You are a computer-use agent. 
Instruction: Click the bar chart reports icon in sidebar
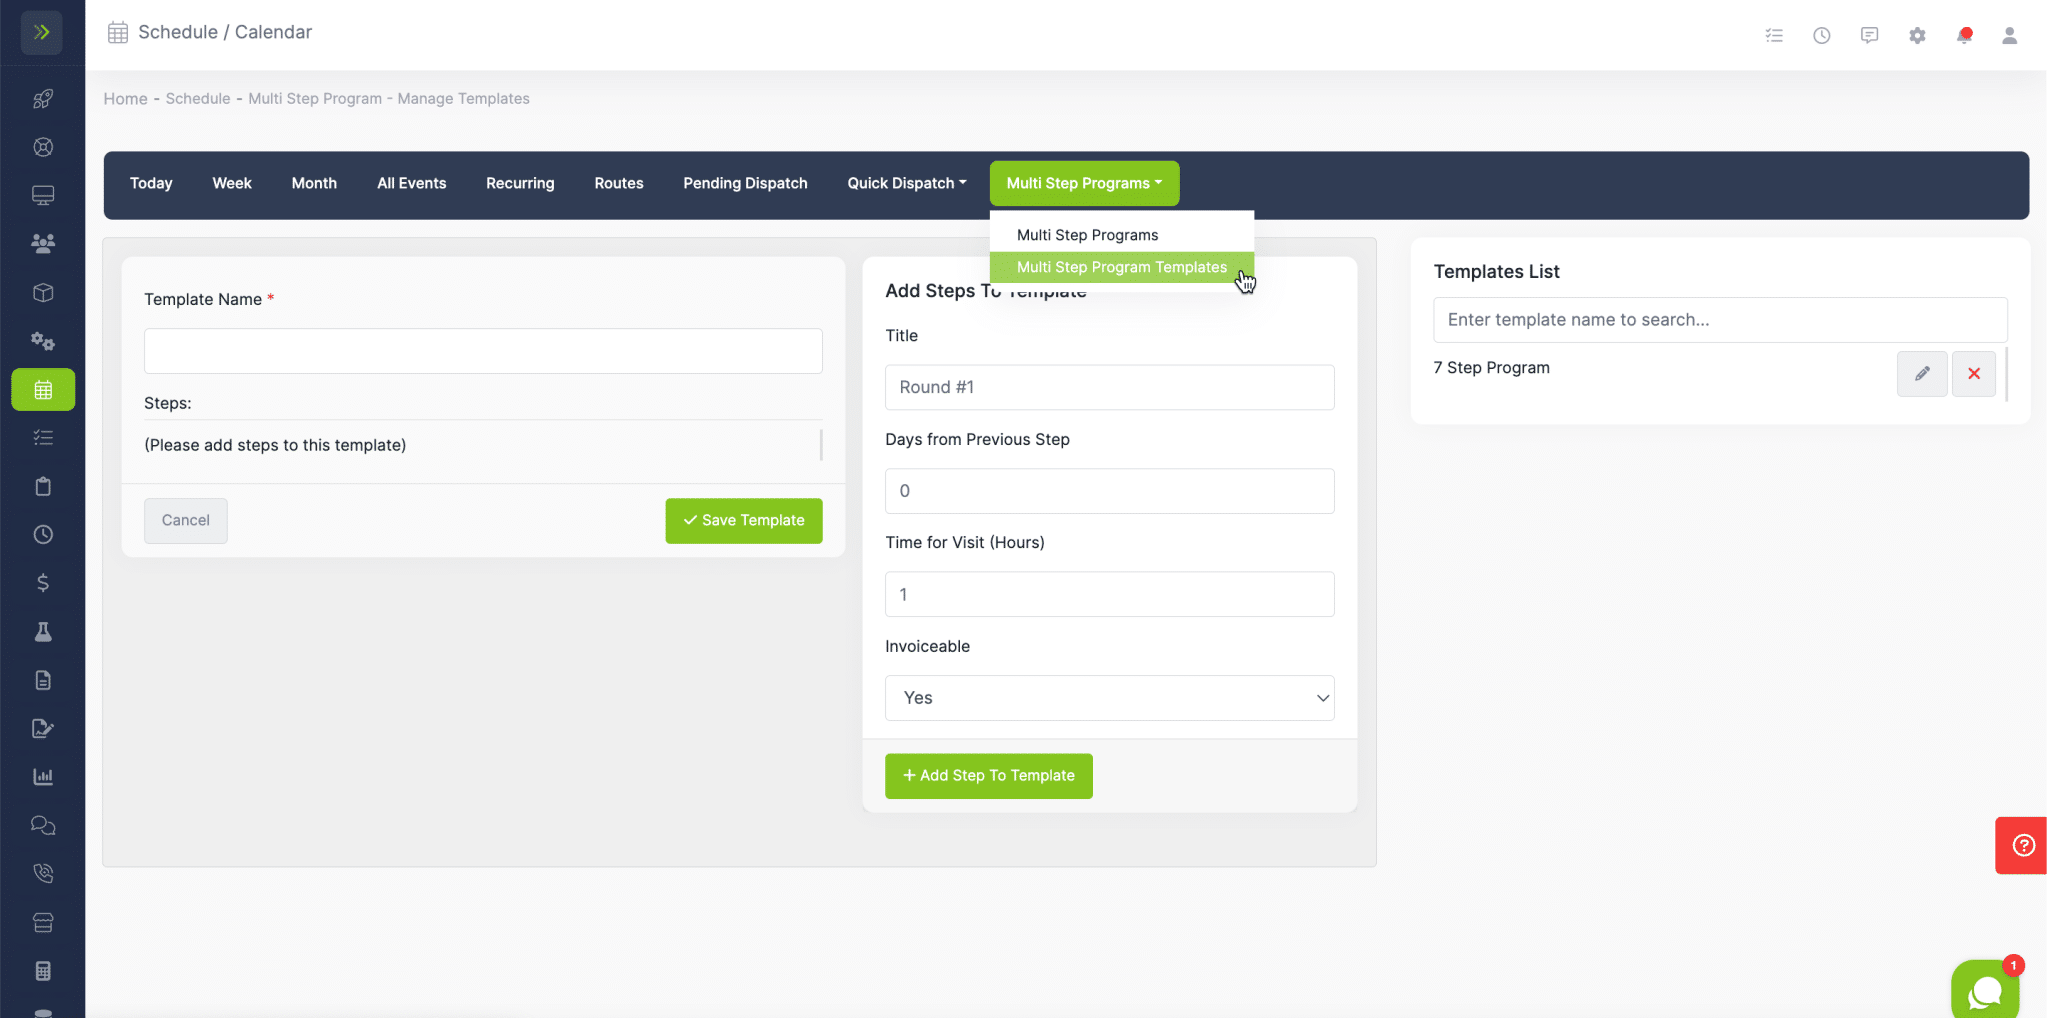click(43, 776)
